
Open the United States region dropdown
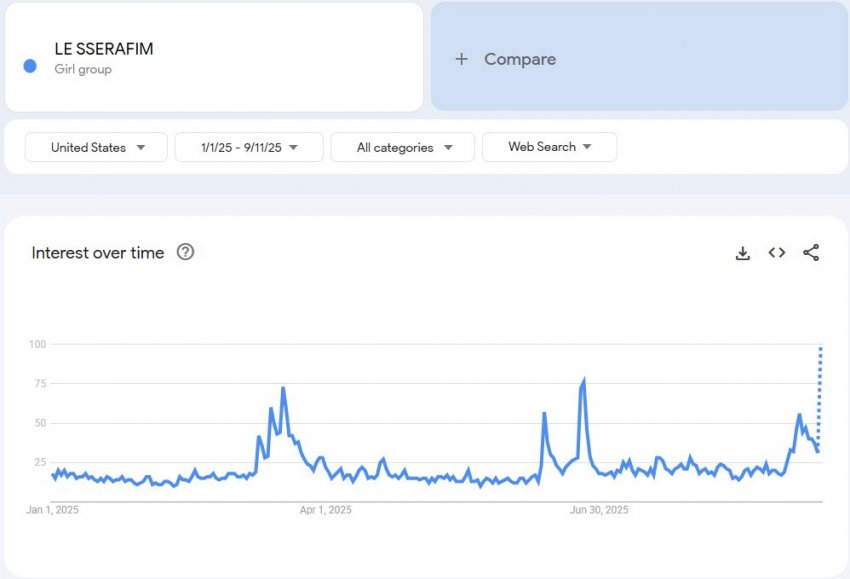96,147
